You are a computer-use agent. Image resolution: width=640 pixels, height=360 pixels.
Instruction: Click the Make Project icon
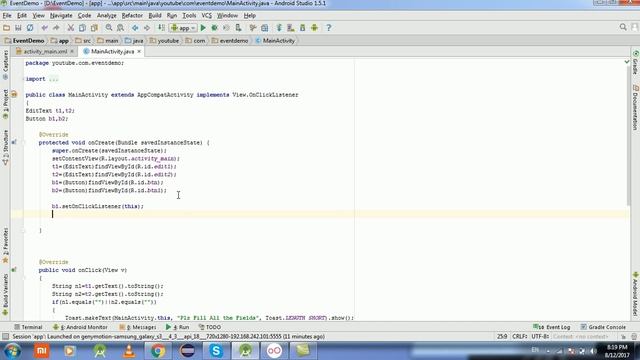coord(162,28)
